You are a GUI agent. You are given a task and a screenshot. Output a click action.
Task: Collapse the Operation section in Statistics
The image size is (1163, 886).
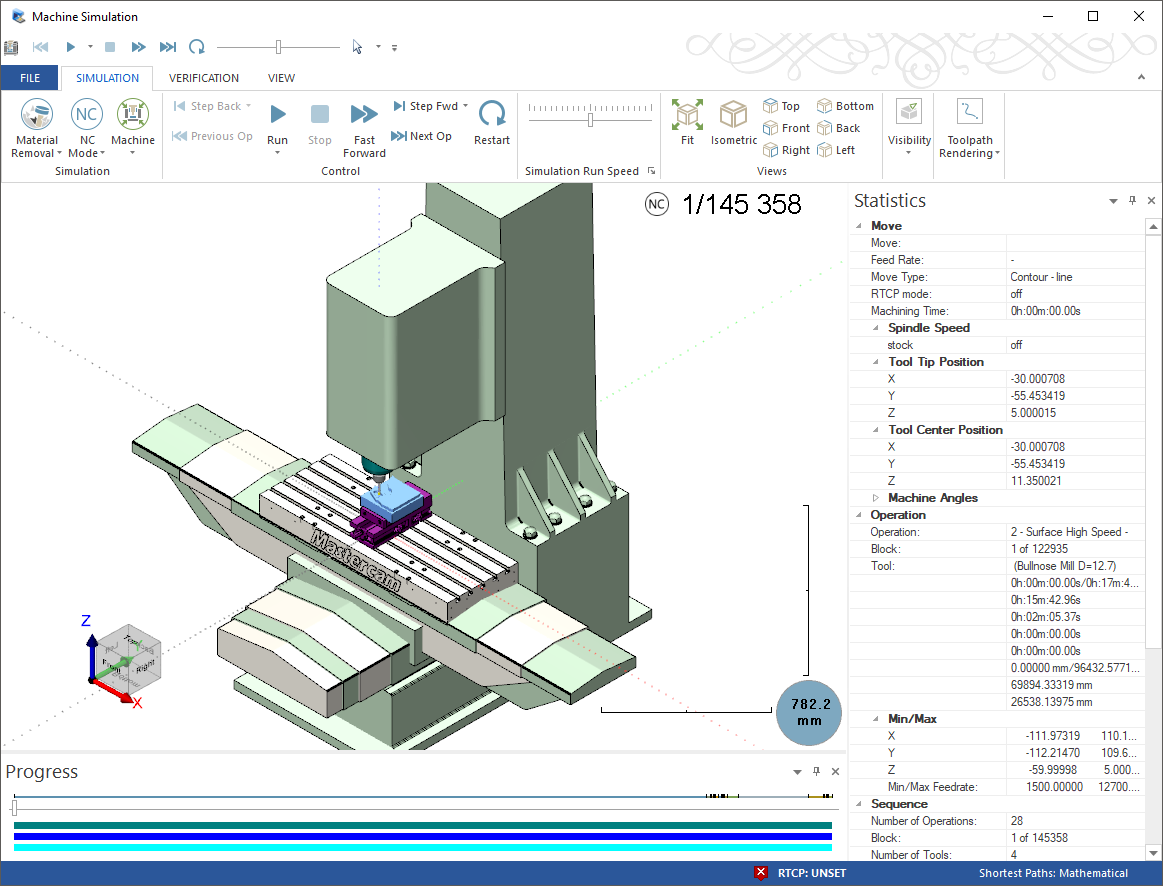859,515
